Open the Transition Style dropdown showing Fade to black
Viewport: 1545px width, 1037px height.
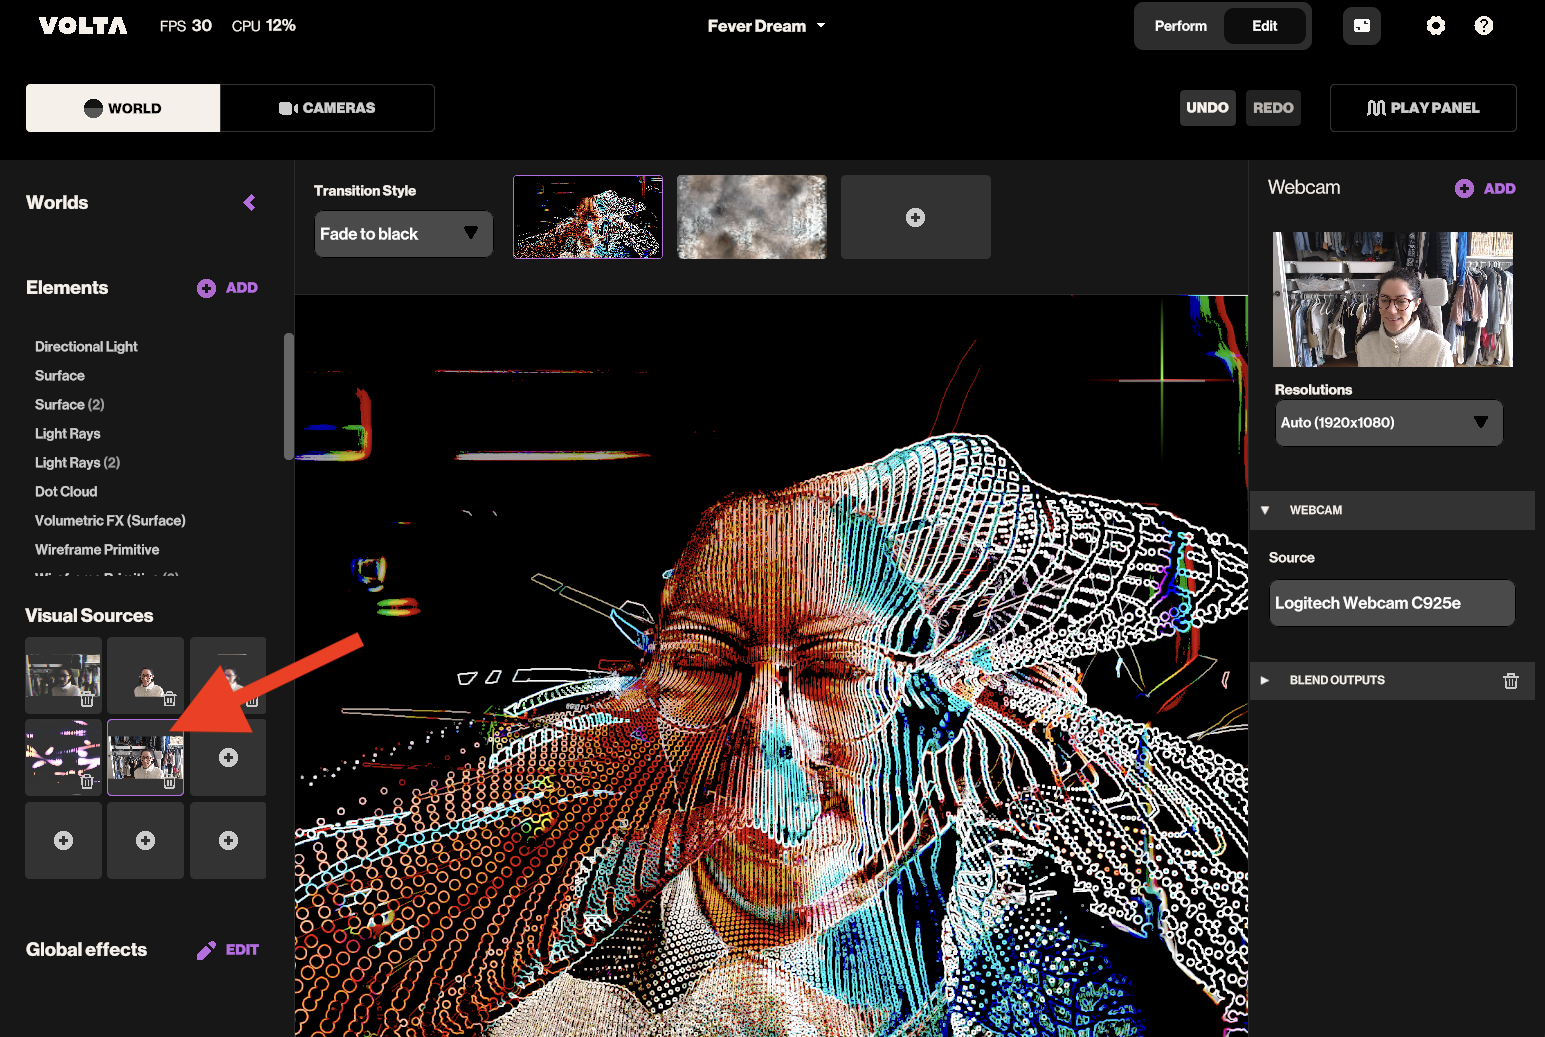(404, 234)
